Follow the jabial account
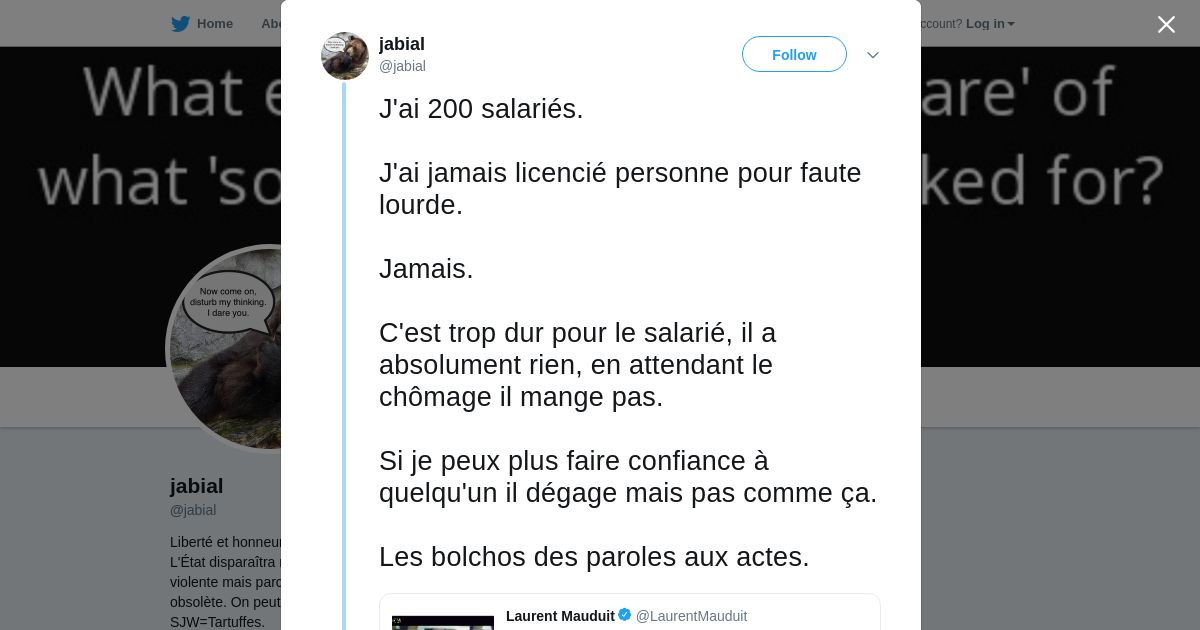 tap(794, 55)
